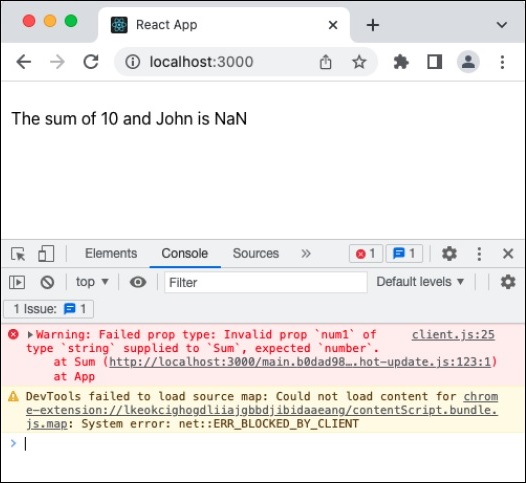
Task: View site information icon in address bar
Action: pyautogui.click(x=133, y=62)
